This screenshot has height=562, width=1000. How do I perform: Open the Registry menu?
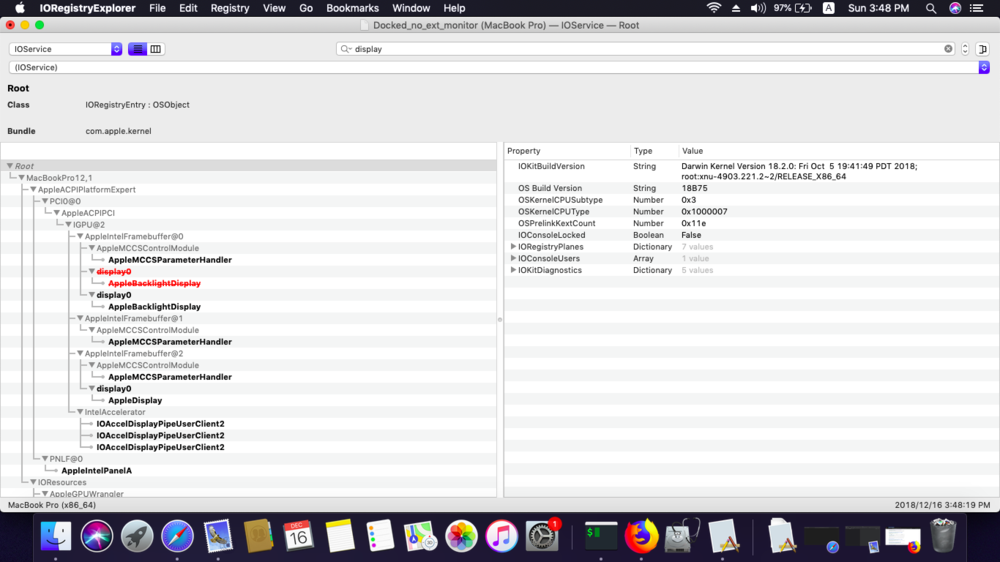(x=230, y=8)
